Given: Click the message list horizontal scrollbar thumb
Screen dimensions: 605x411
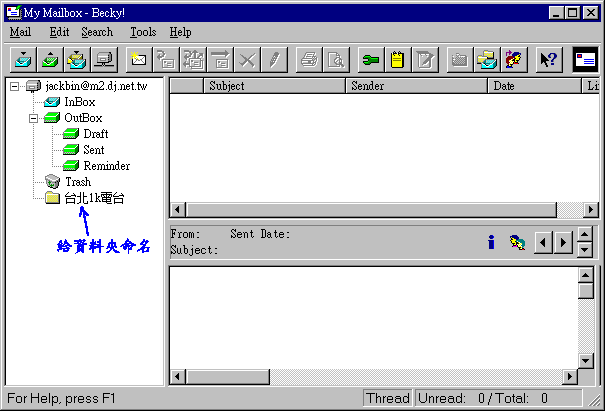Looking at the screenshot, I should (x=372, y=210).
